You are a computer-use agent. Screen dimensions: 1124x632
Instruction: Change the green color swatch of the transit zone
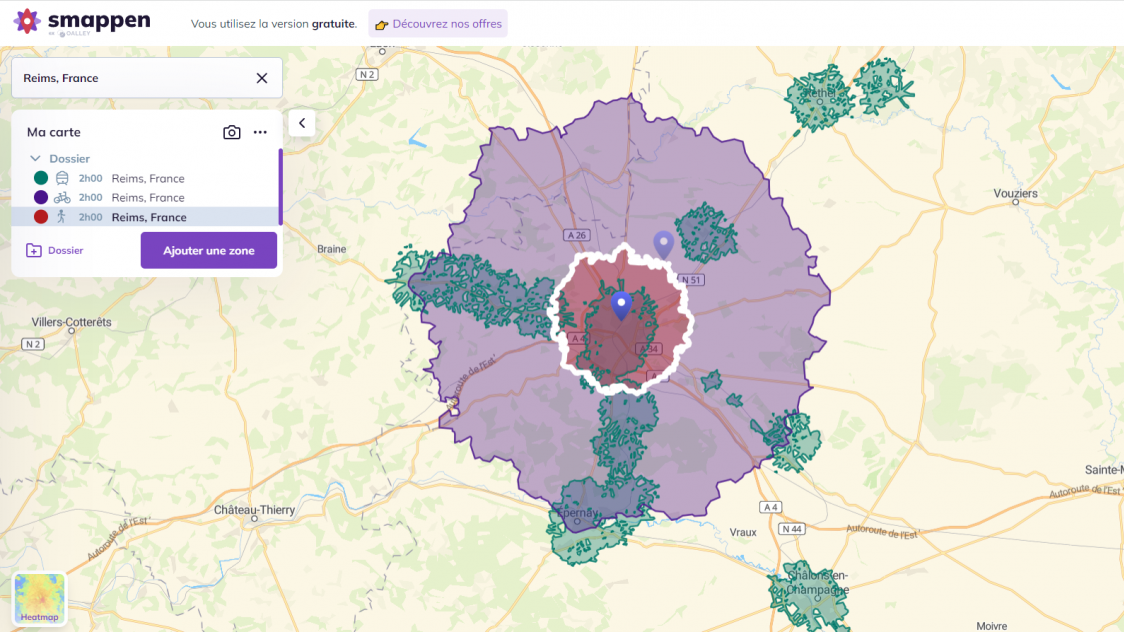(40, 178)
